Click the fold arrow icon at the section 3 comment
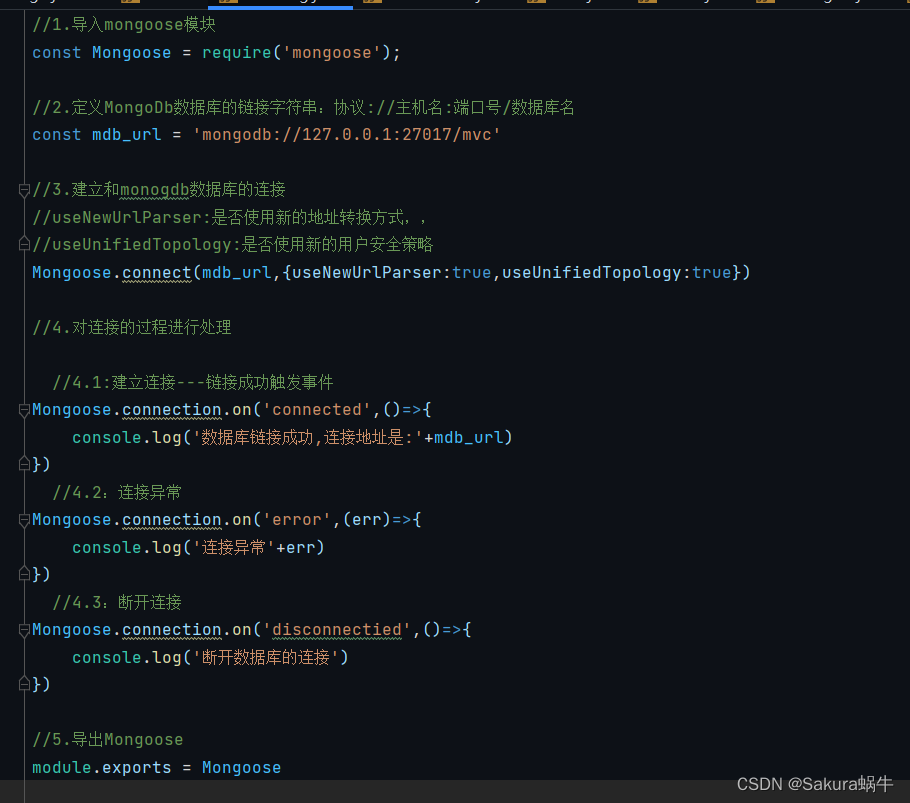The height and width of the screenshot is (803, 910). click(x=22, y=189)
